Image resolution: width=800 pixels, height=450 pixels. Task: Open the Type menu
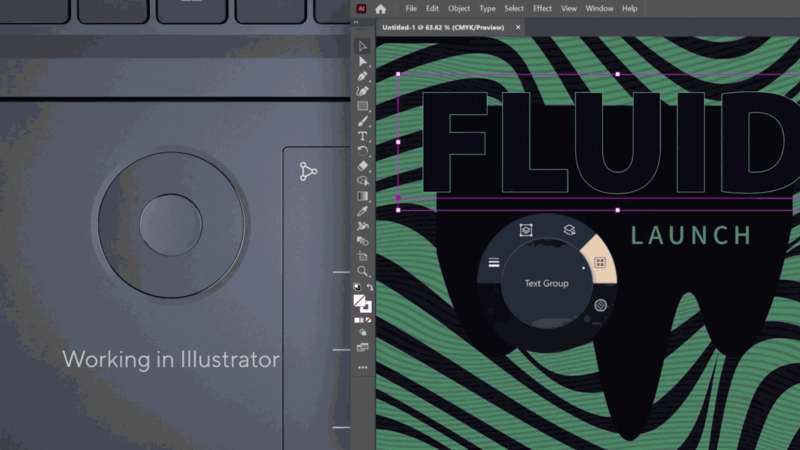[x=487, y=9]
